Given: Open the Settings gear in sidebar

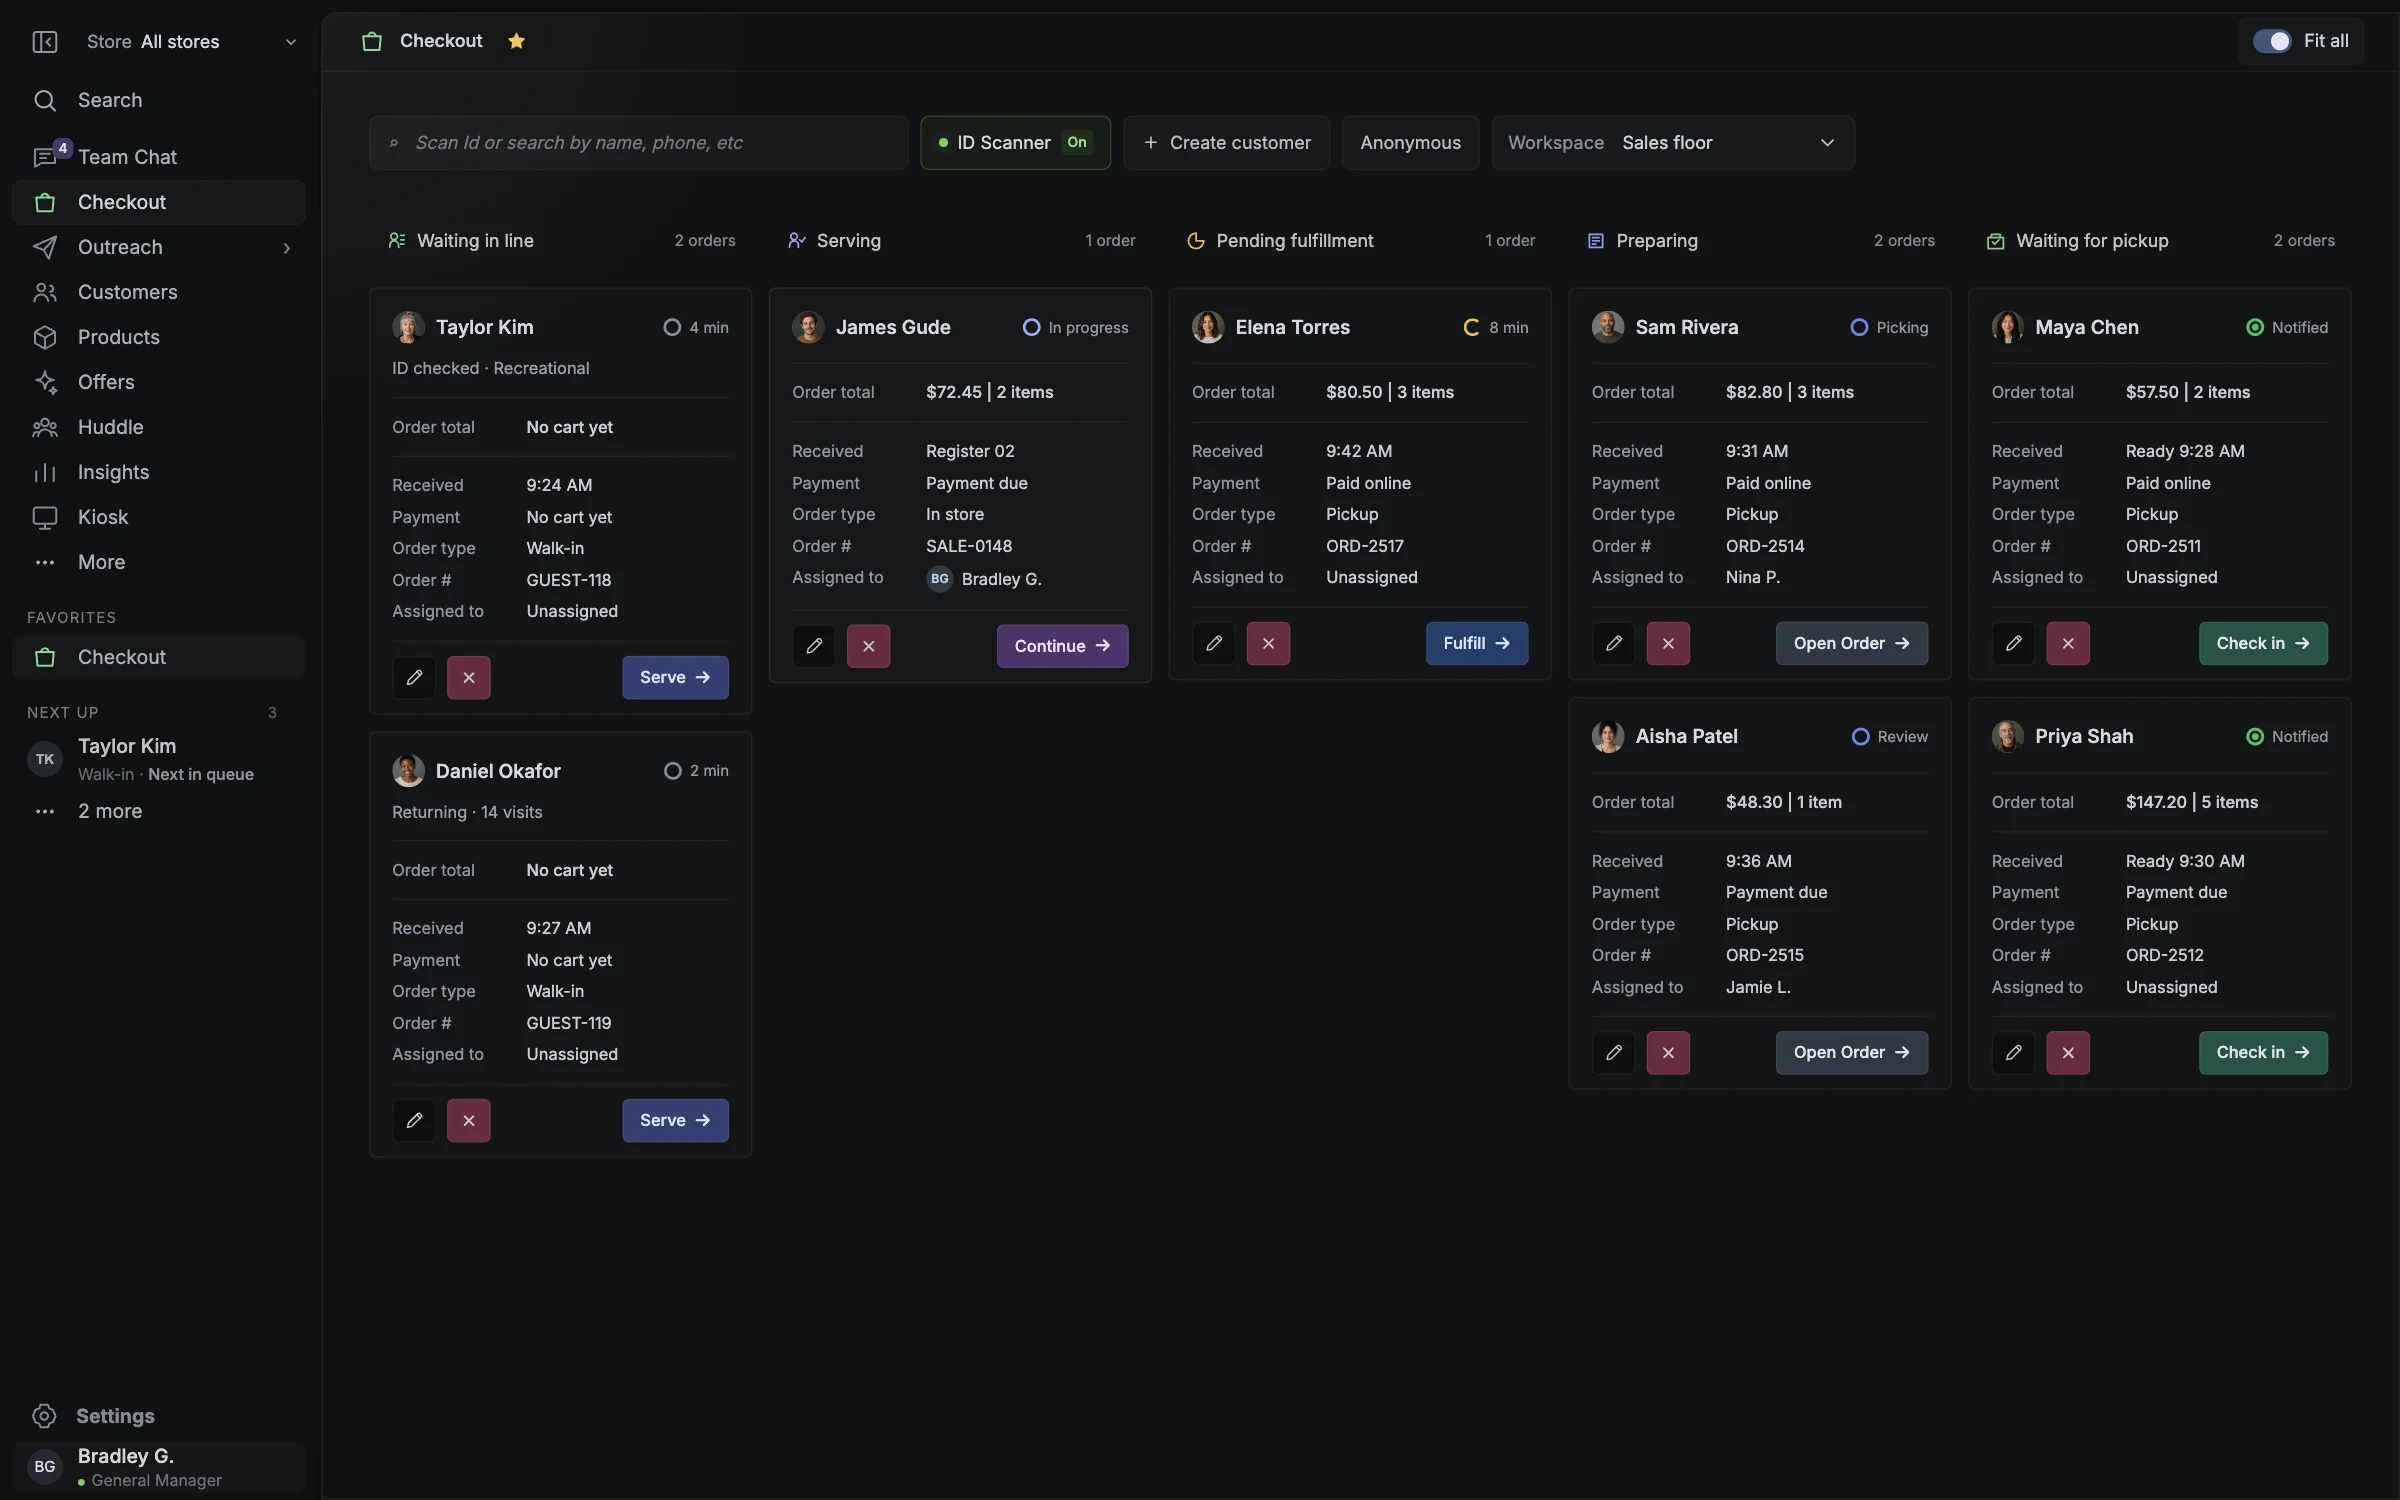Looking at the screenshot, I should [44, 1416].
